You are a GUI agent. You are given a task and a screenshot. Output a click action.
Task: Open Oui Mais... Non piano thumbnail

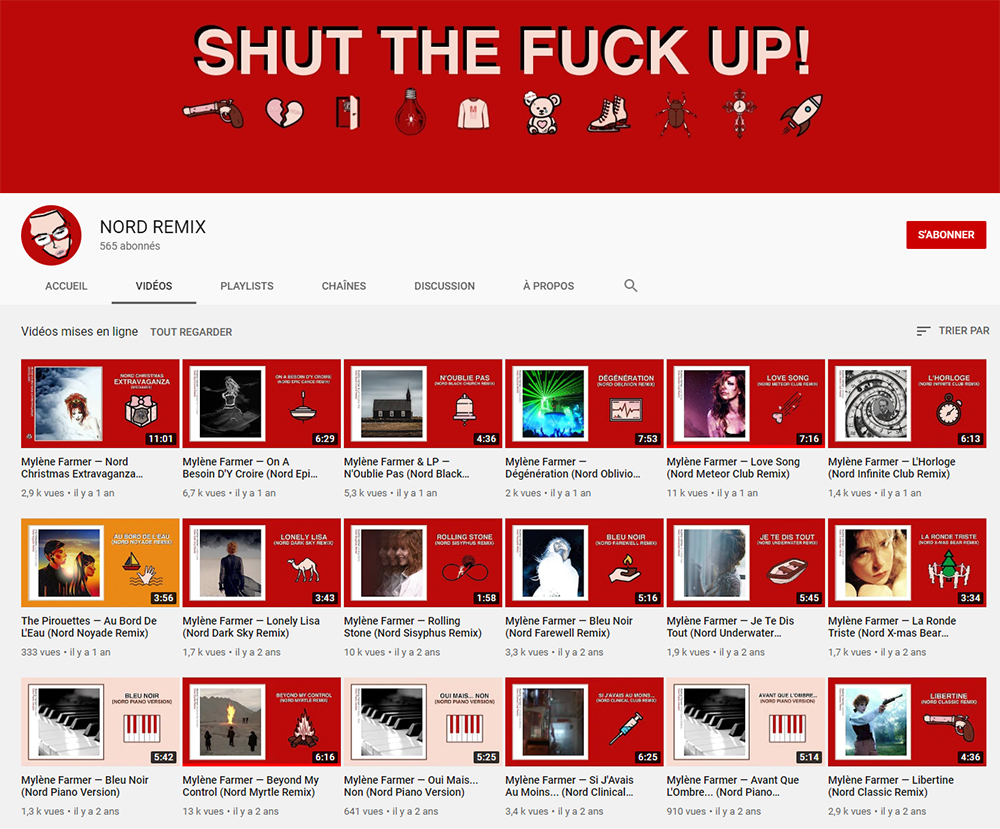[x=423, y=721]
